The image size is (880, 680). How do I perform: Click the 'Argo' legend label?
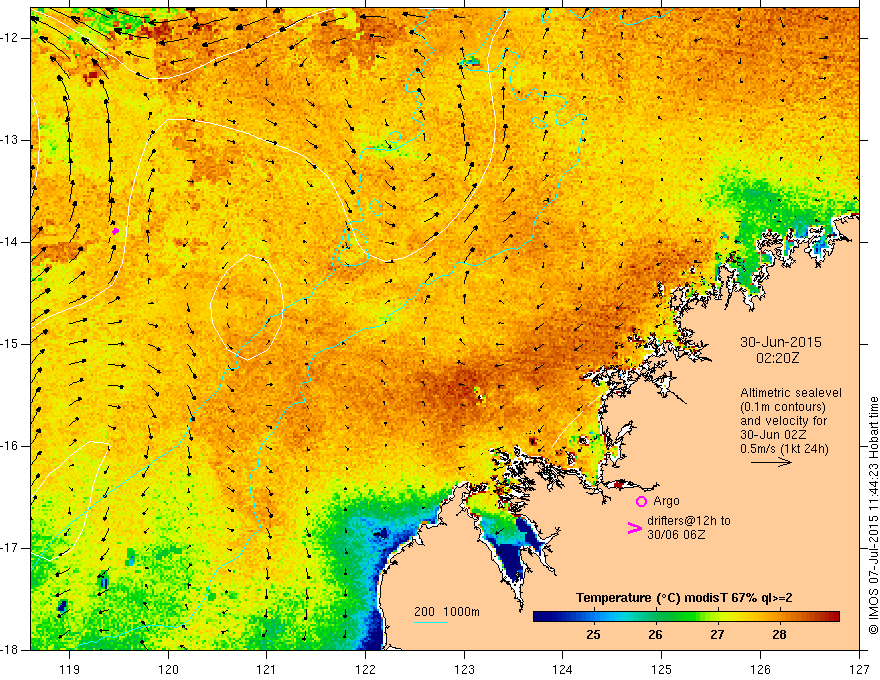pyautogui.click(x=666, y=500)
